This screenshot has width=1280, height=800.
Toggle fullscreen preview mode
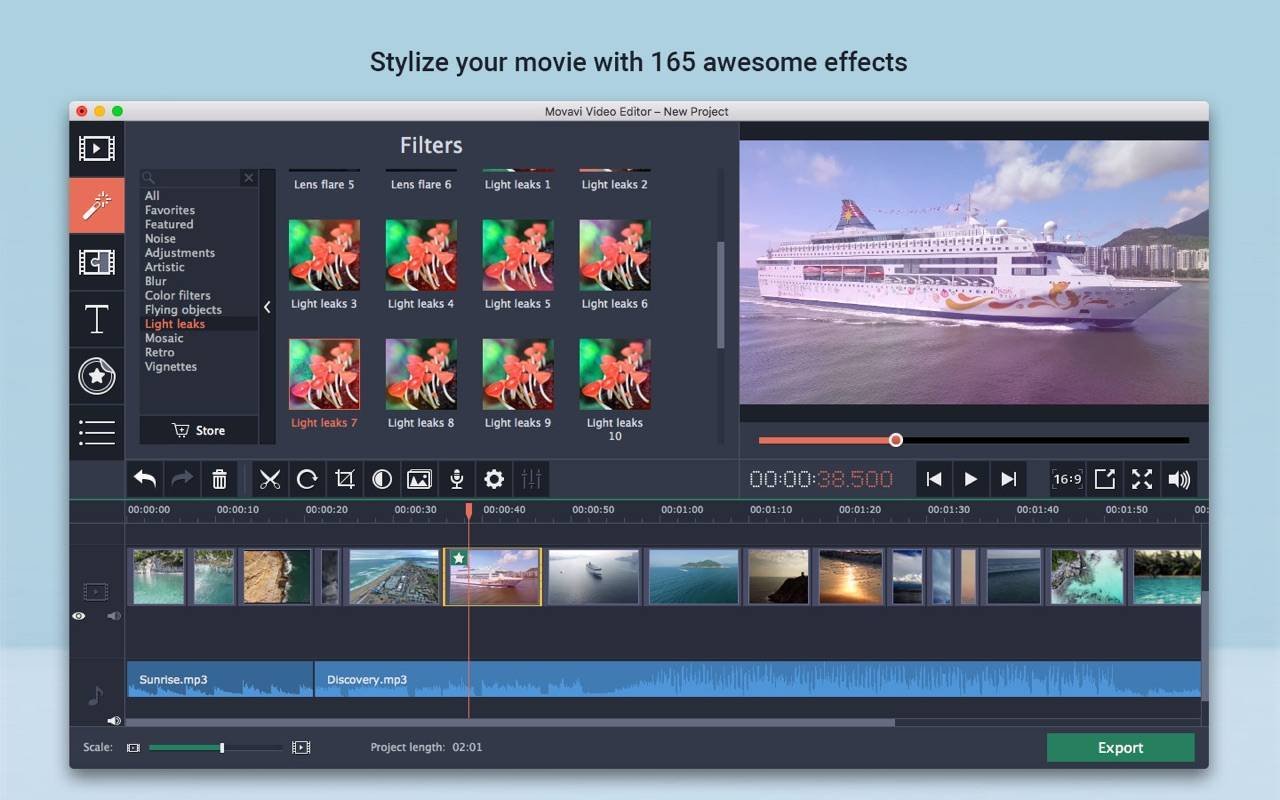pos(1142,479)
